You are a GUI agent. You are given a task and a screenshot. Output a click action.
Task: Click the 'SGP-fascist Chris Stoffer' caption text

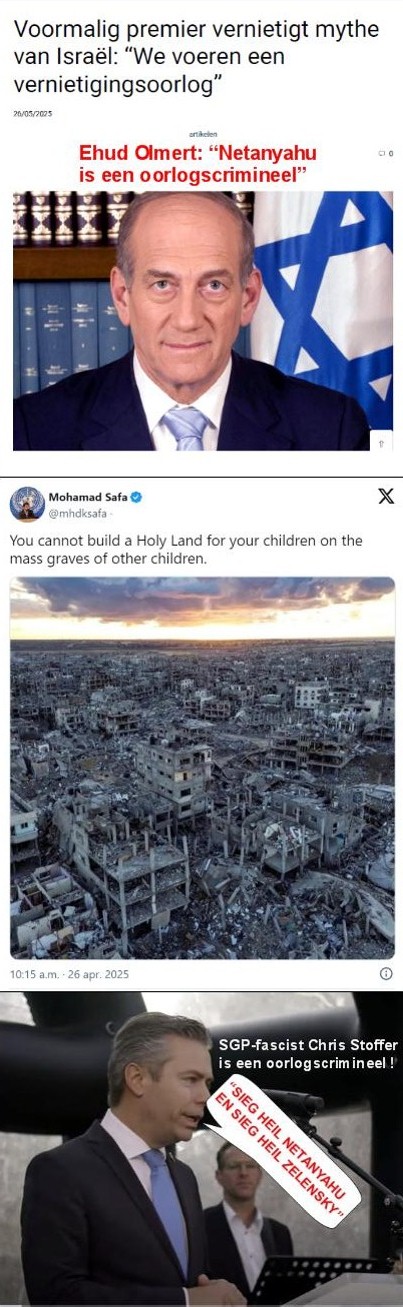[308, 1053]
